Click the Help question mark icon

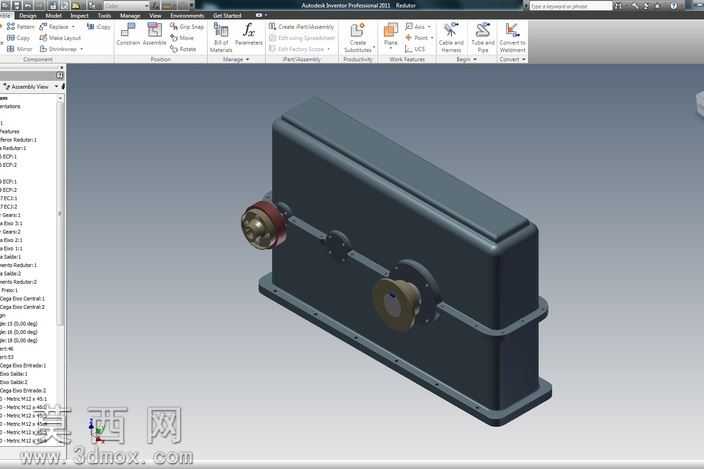pos(673,6)
